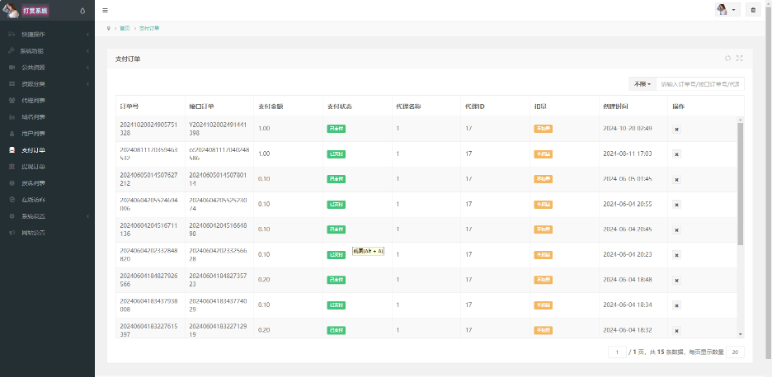Select order number 20240604183227615397

[x=148, y=331]
